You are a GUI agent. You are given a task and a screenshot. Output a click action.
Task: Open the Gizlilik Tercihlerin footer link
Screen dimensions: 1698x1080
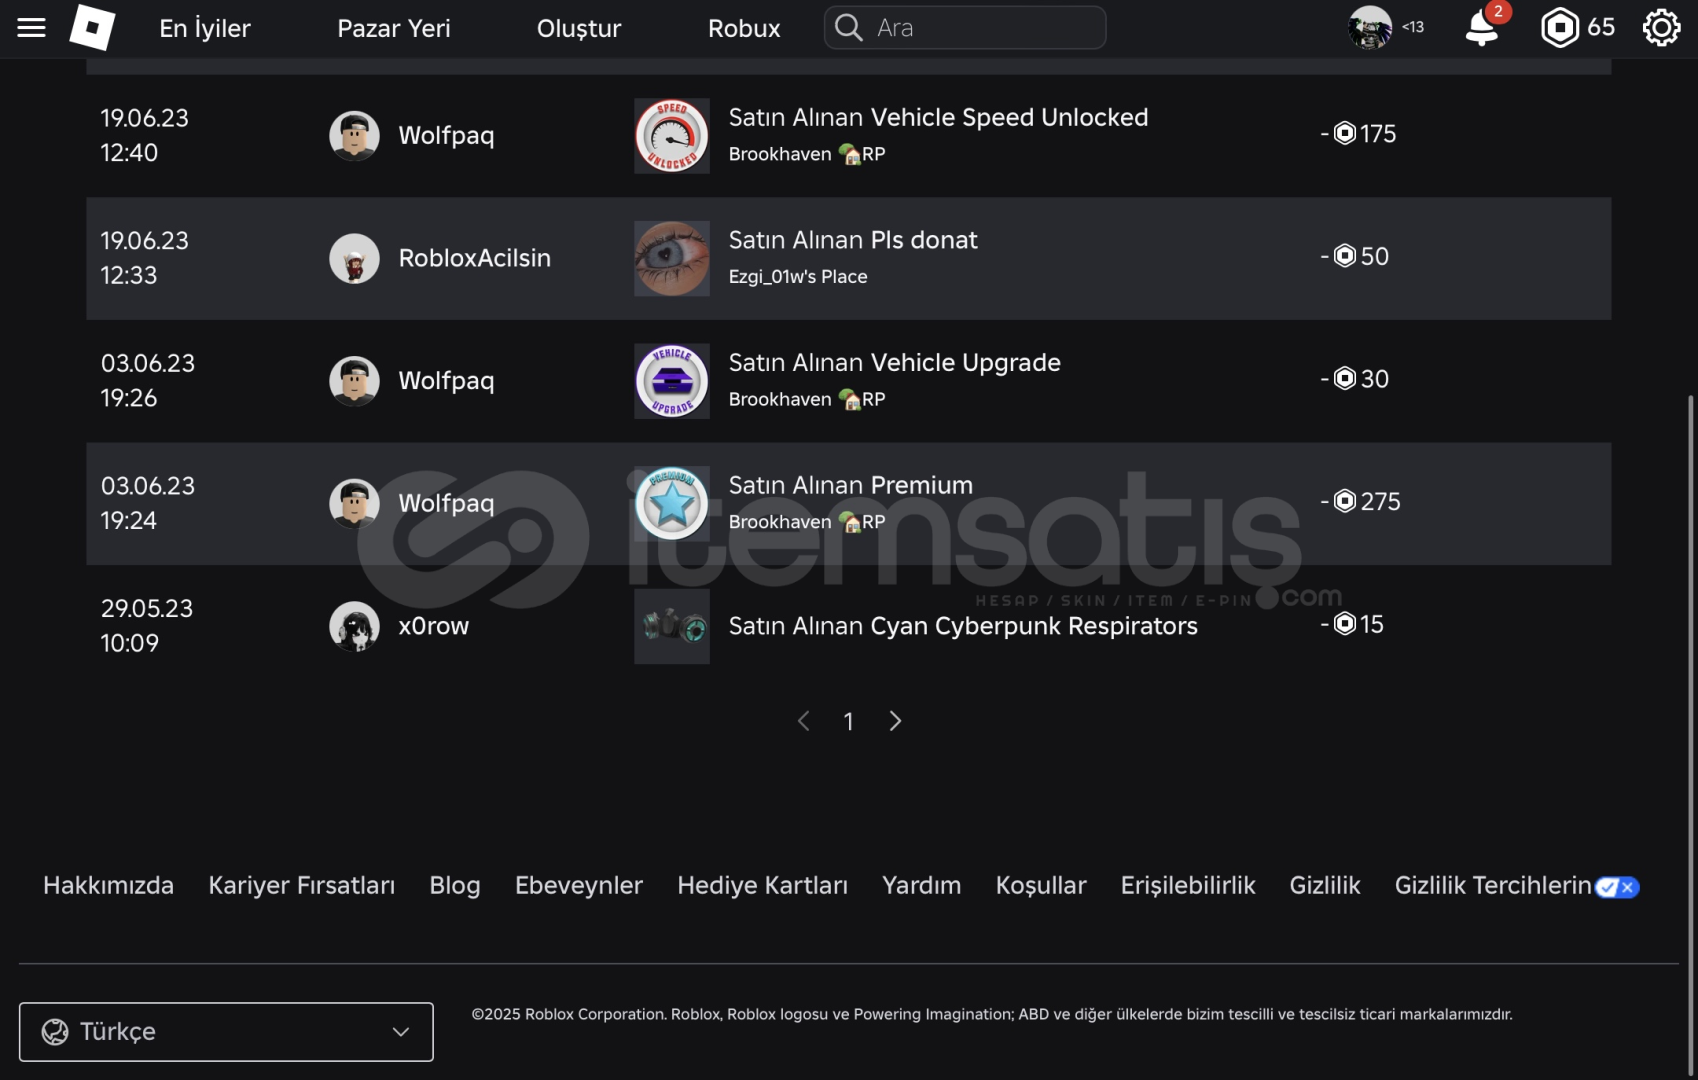coord(1493,886)
